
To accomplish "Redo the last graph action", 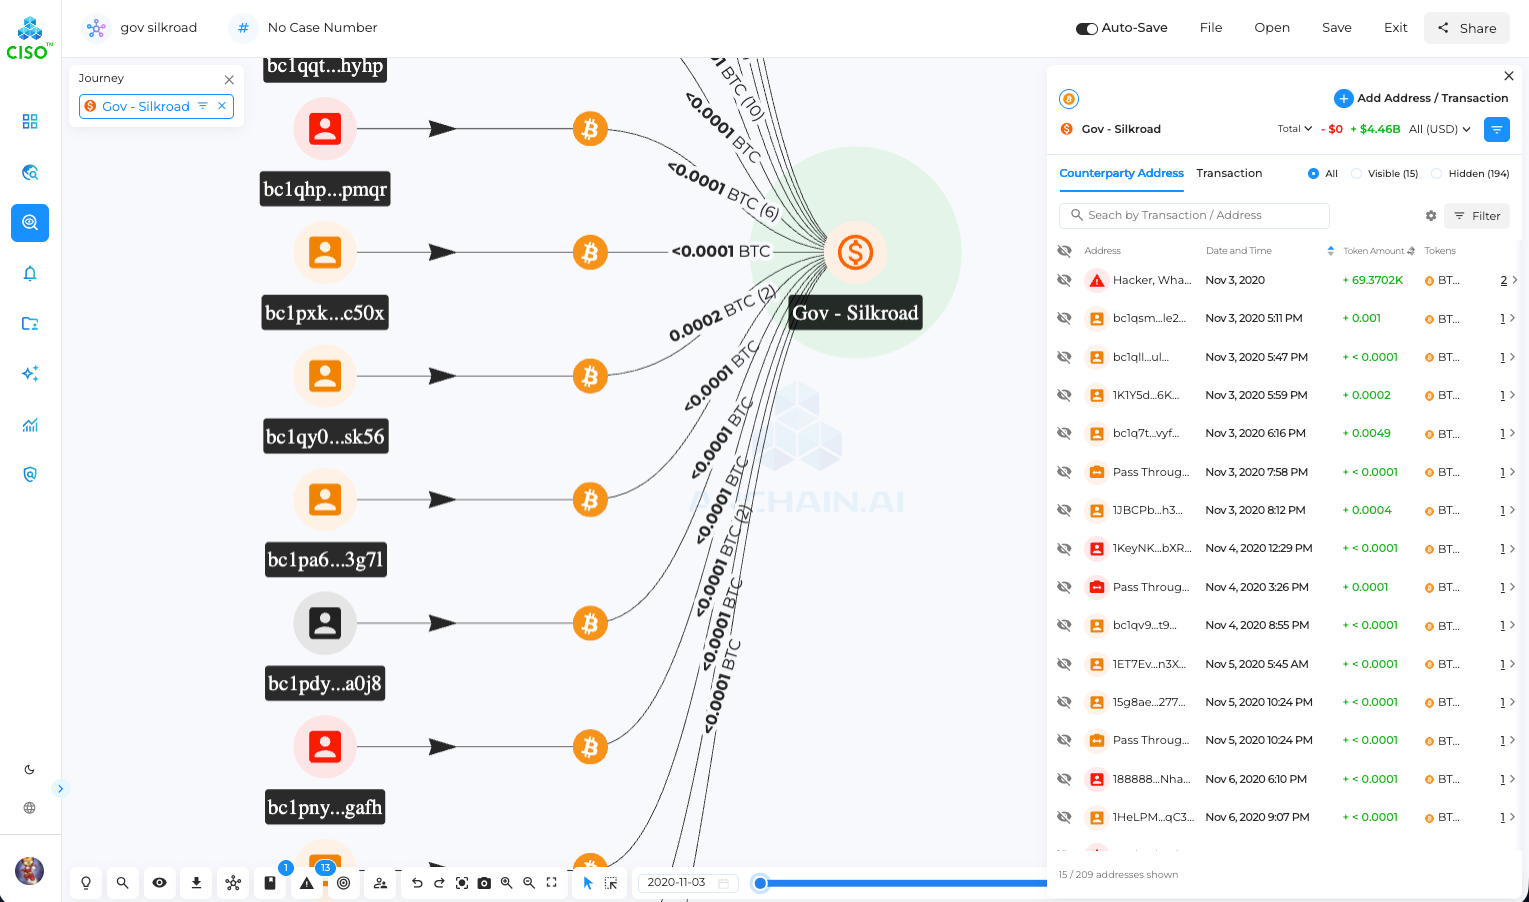I will [439, 883].
